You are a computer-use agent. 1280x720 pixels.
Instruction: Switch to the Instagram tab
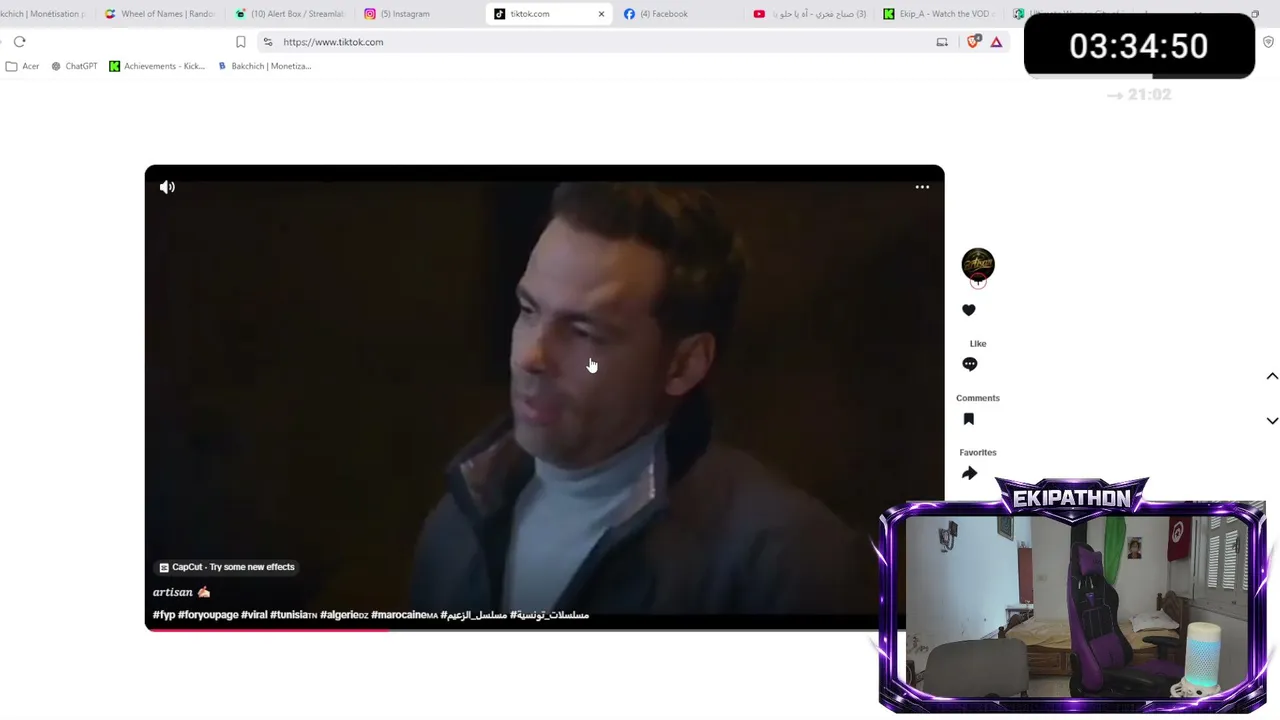click(x=420, y=14)
